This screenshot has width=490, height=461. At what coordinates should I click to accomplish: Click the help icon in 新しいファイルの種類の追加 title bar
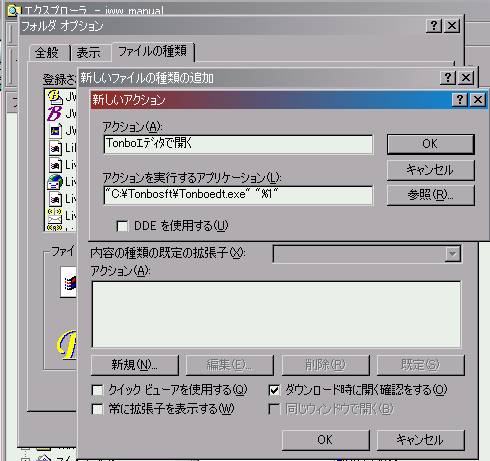tap(448, 78)
